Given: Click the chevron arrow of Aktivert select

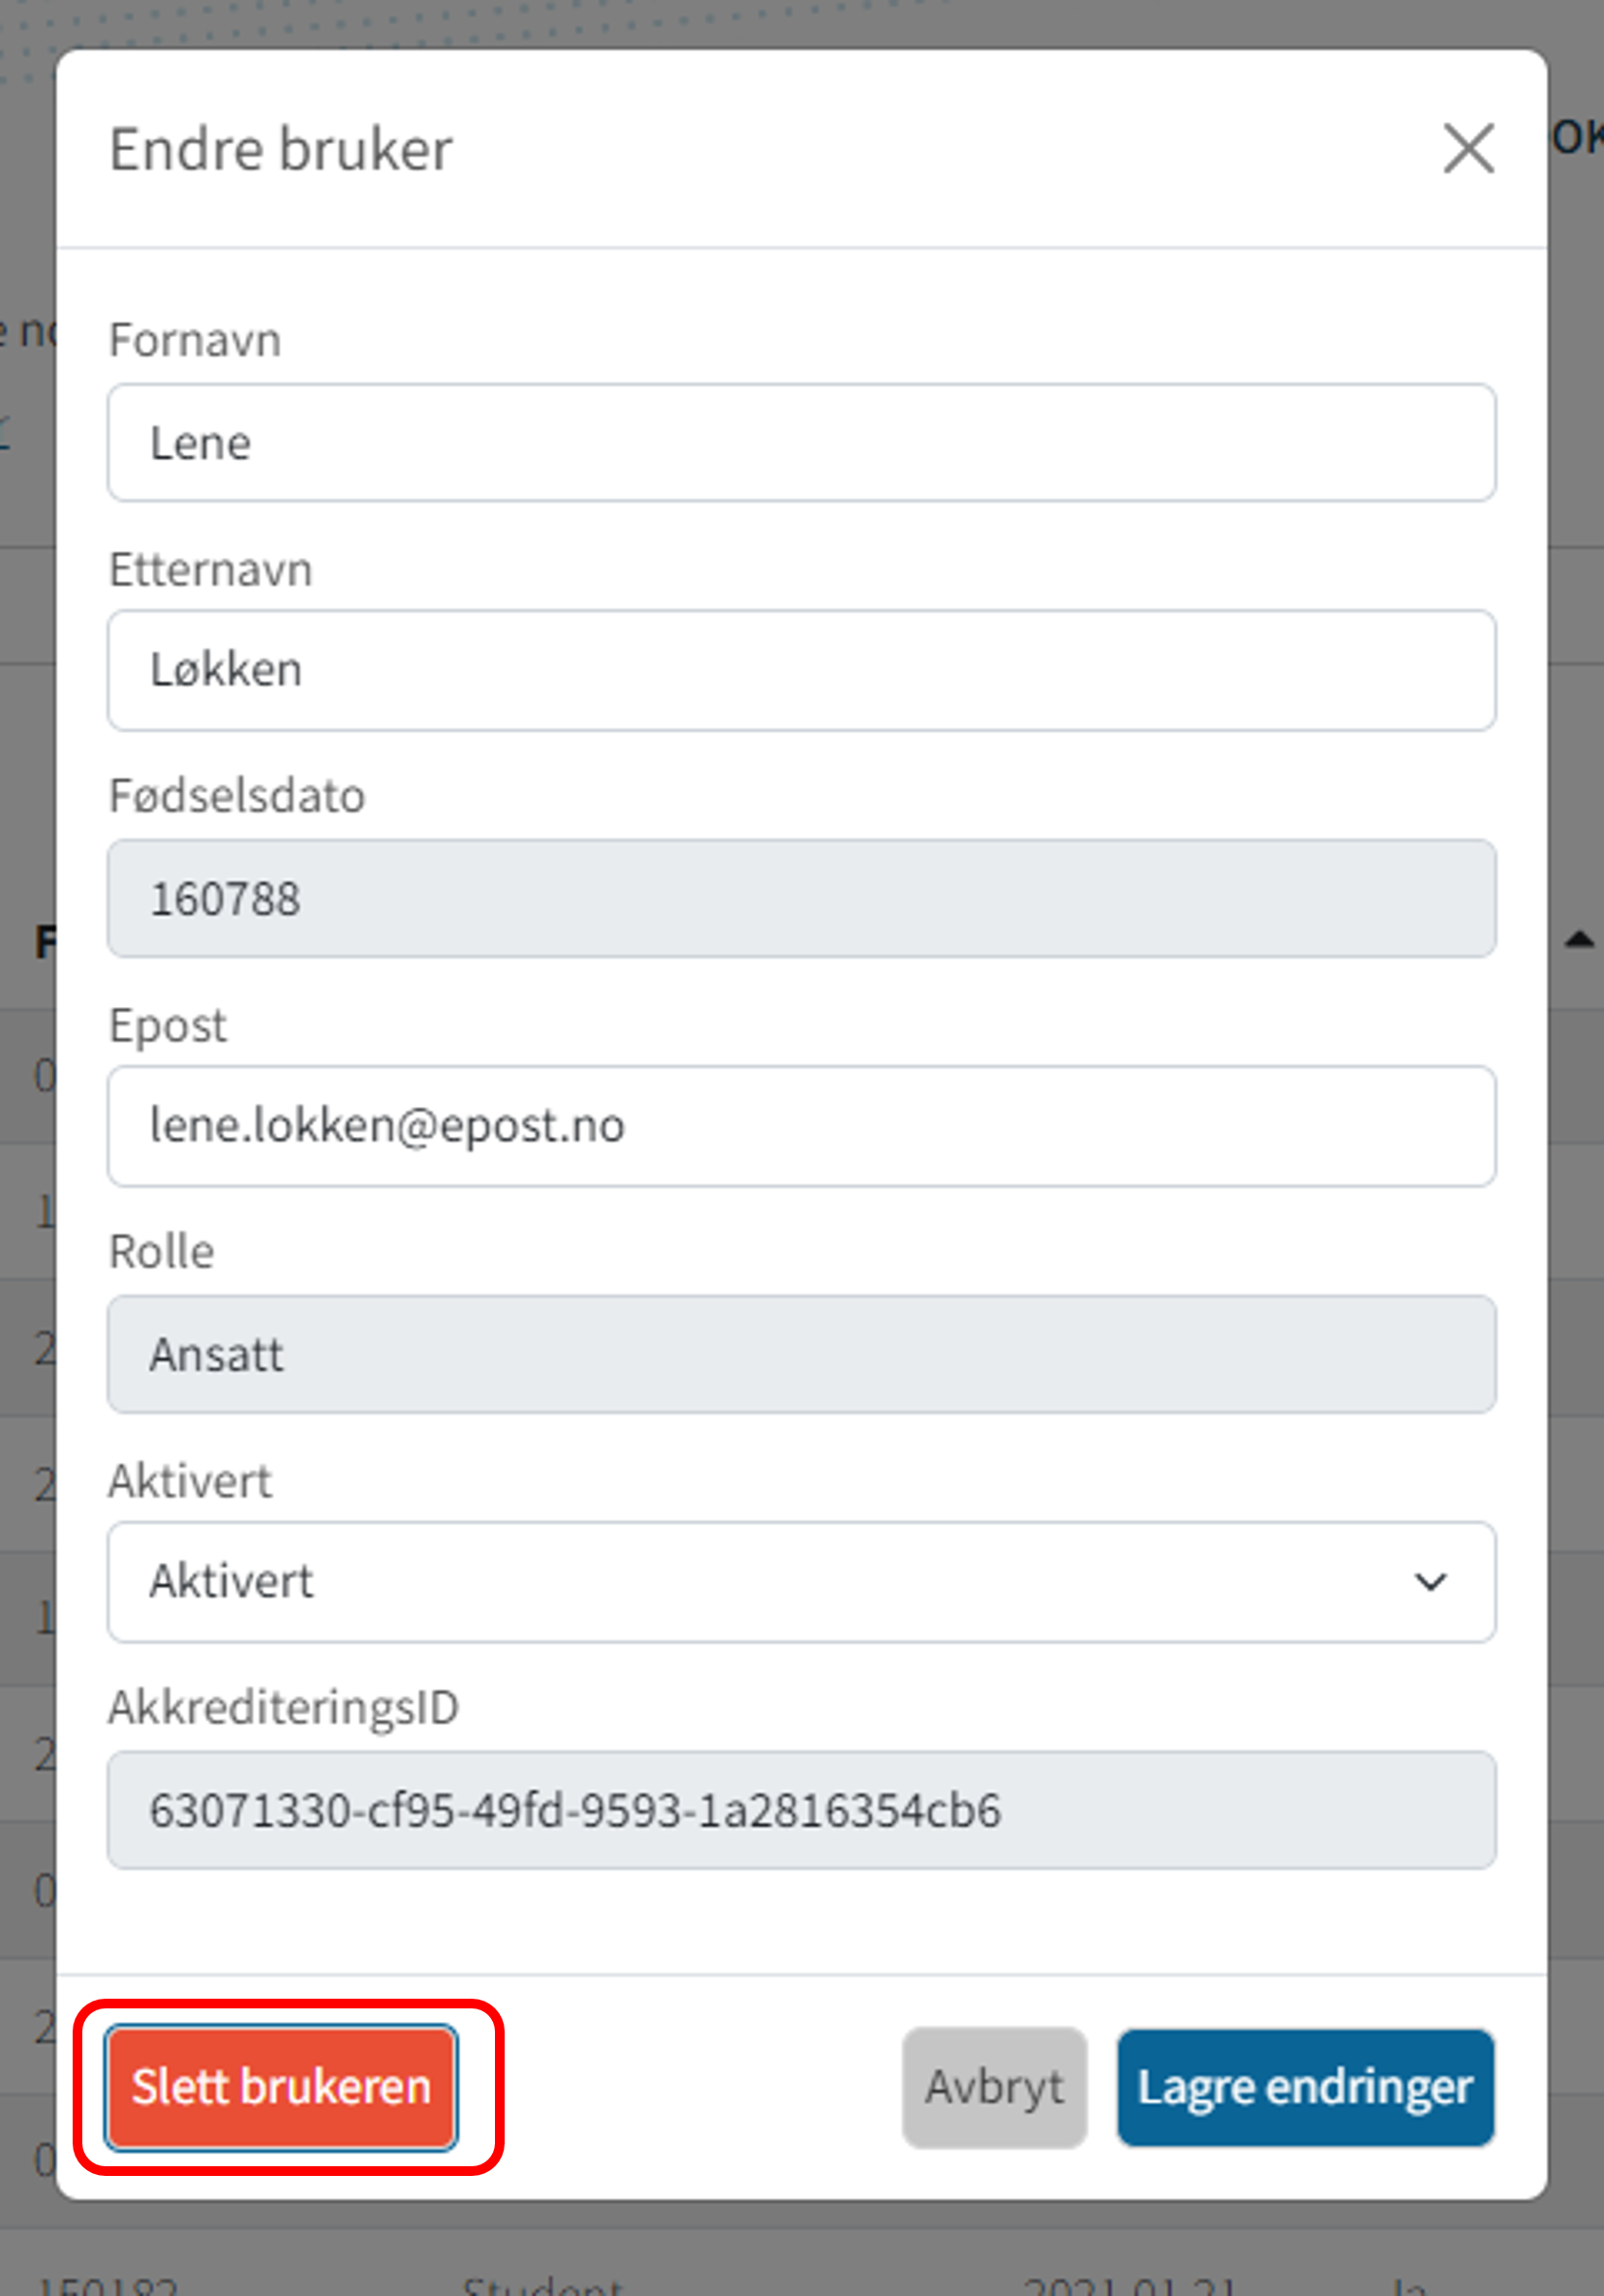Looking at the screenshot, I should click(1430, 1582).
